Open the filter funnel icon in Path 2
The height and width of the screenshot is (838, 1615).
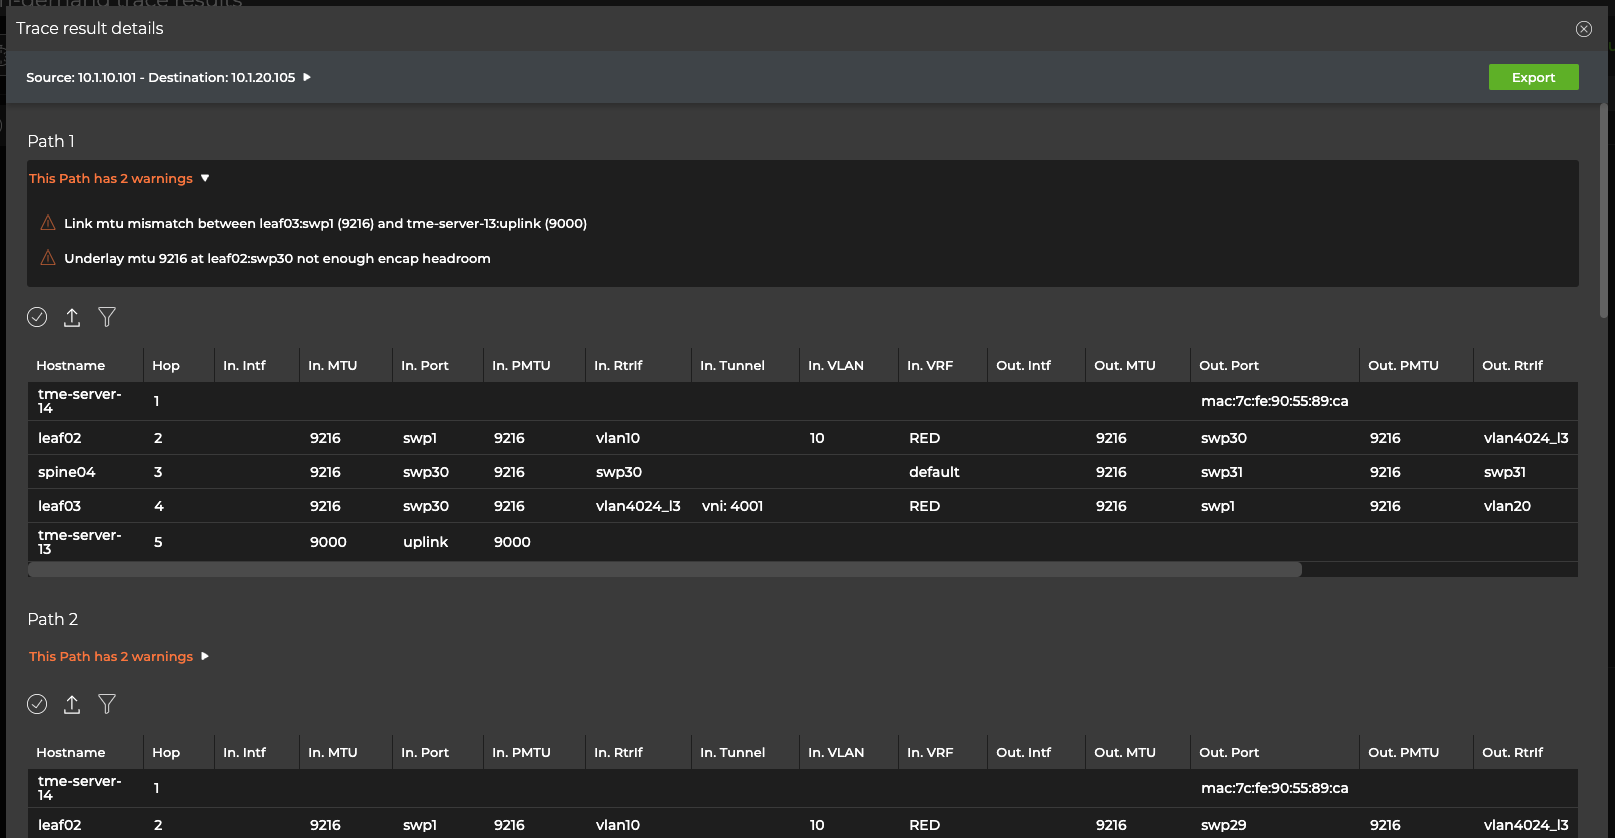point(107,704)
